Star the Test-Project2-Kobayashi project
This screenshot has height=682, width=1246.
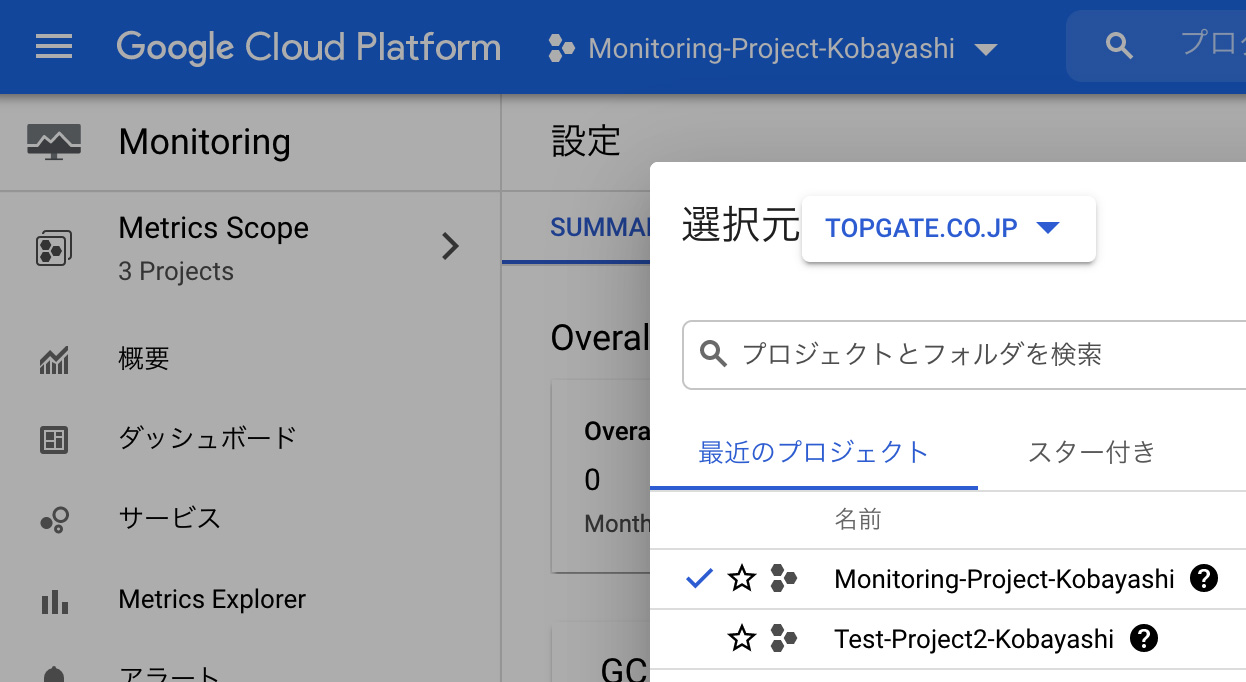[742, 638]
